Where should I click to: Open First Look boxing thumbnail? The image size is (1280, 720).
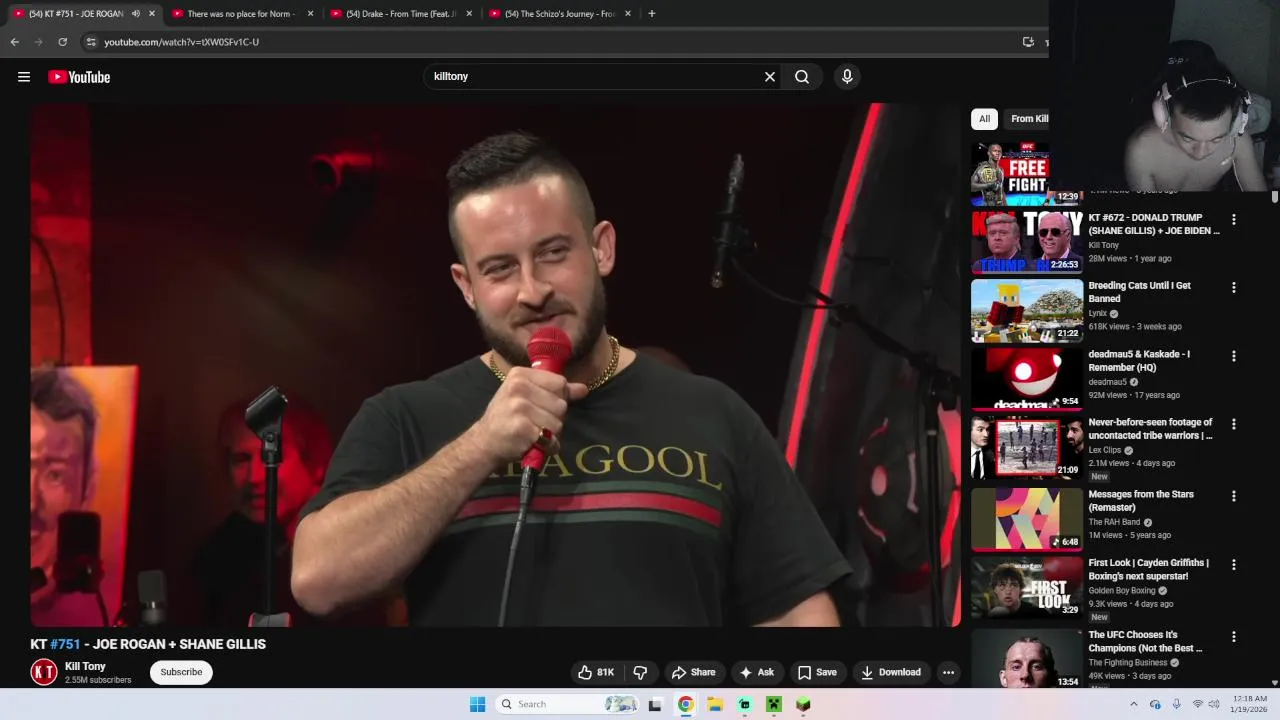tap(1027, 587)
